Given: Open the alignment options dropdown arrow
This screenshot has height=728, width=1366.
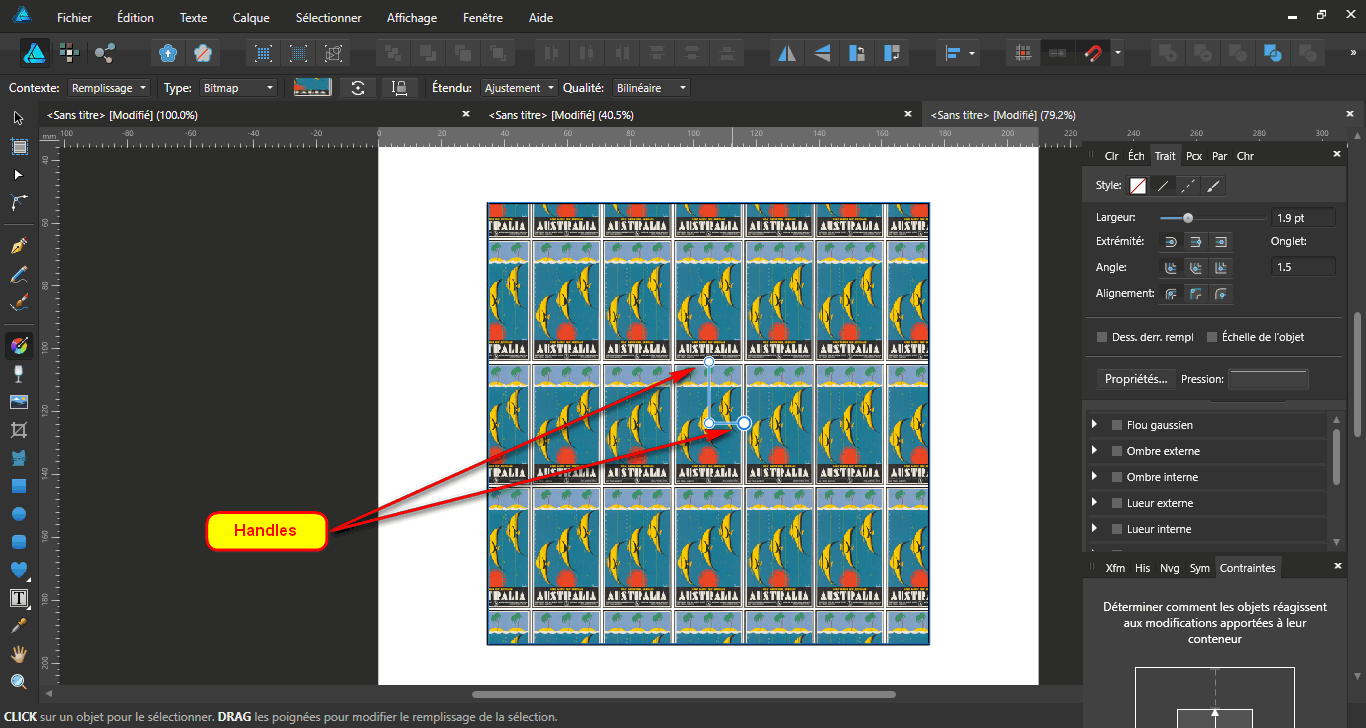Looking at the screenshot, I should pos(973,53).
